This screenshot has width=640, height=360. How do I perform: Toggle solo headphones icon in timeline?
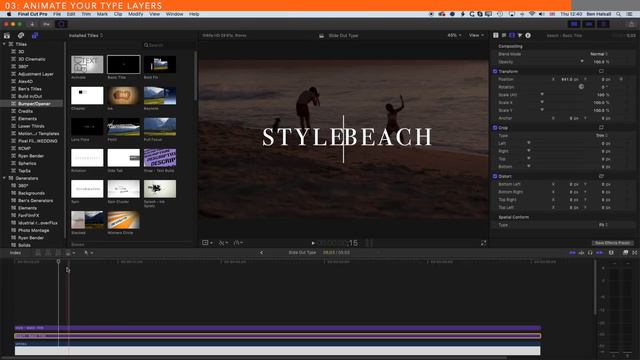[x=590, y=253]
